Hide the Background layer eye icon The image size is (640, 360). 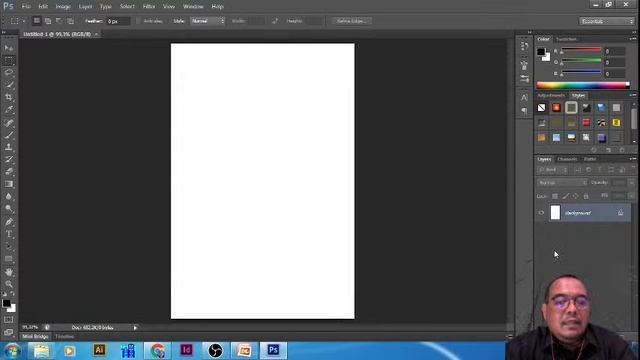click(x=541, y=213)
